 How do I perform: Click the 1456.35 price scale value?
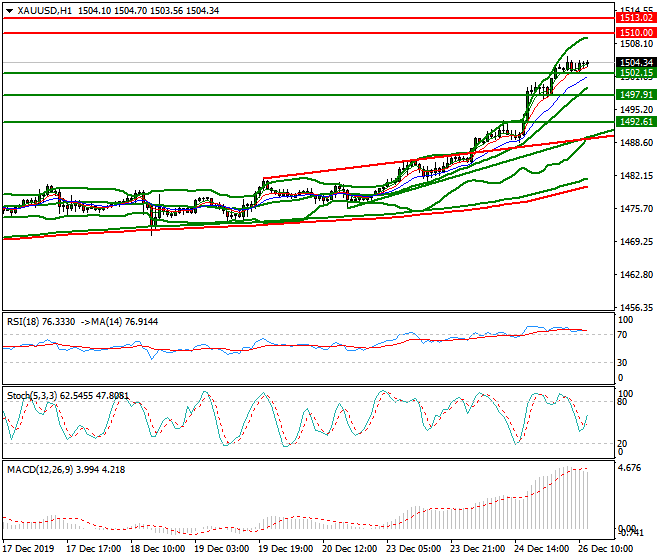click(636, 308)
